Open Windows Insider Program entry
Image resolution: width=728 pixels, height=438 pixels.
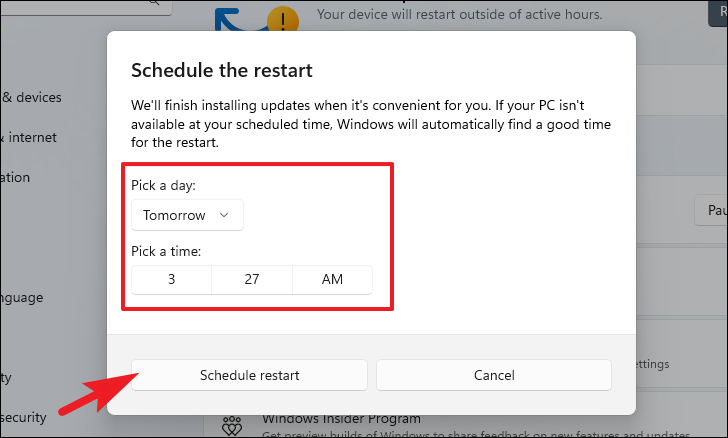tap(341, 419)
